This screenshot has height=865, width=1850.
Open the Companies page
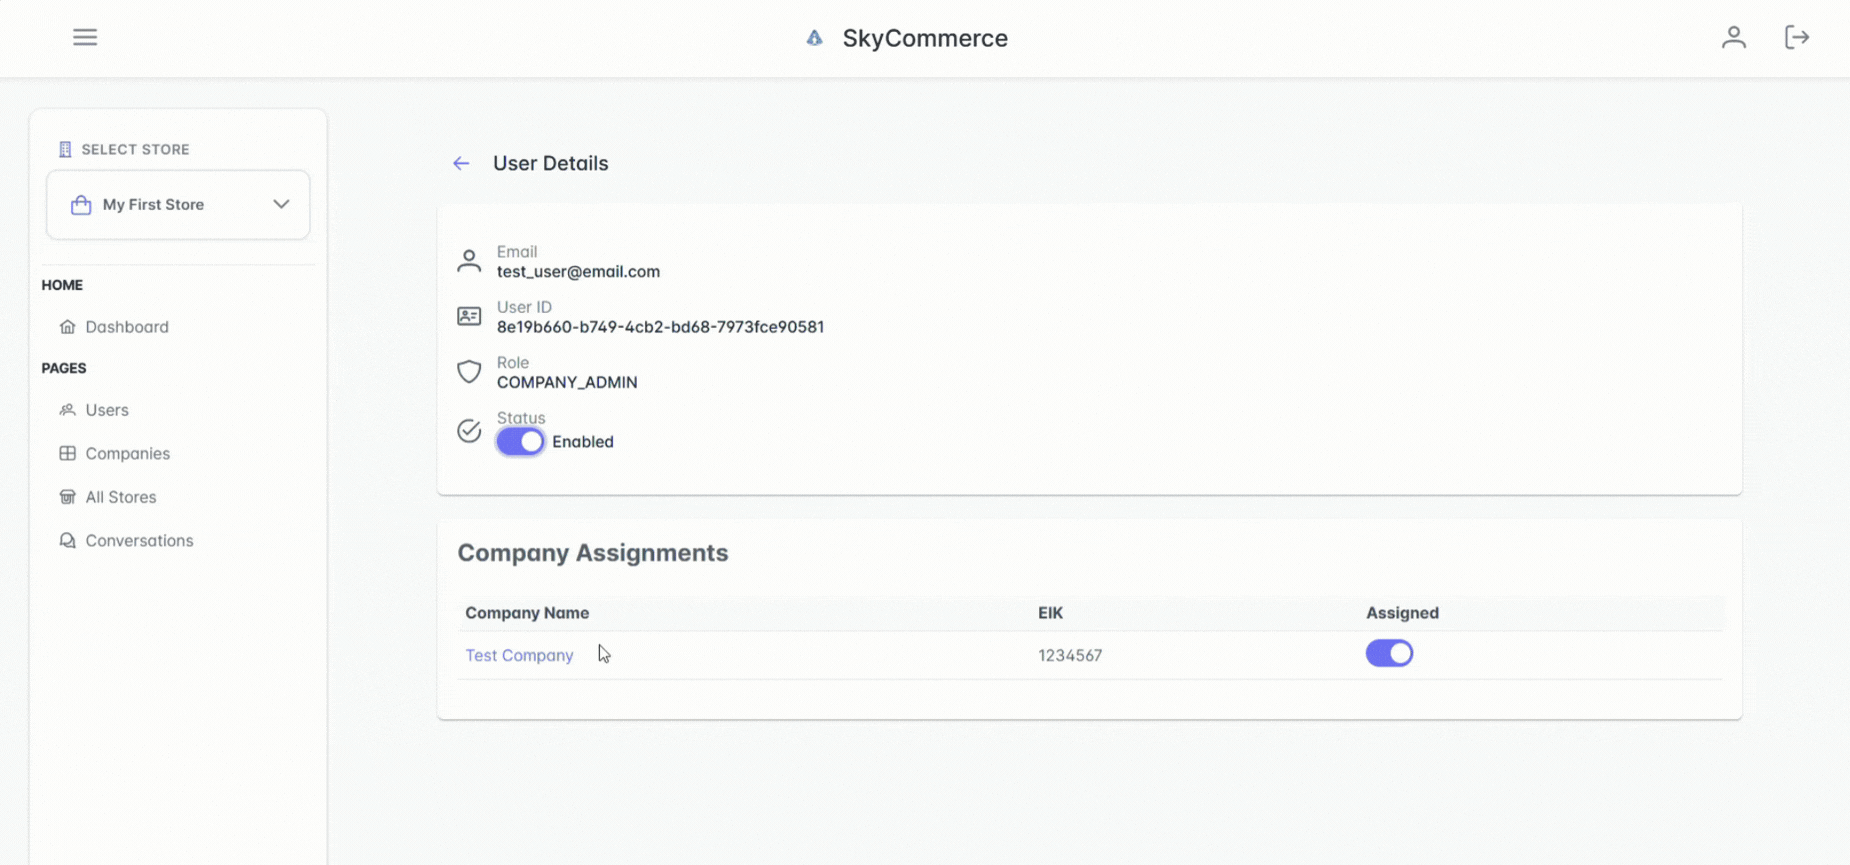tap(128, 453)
